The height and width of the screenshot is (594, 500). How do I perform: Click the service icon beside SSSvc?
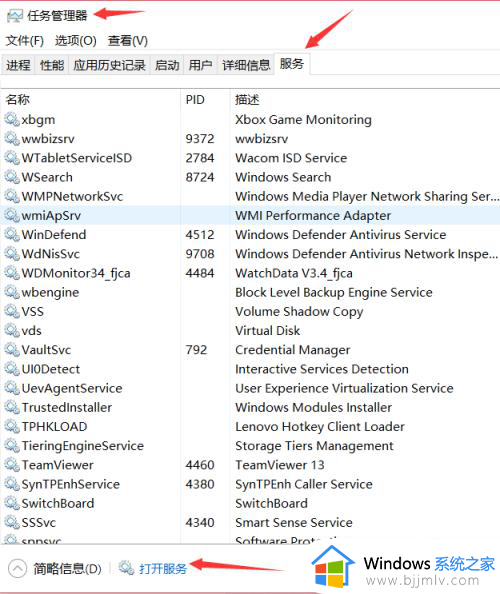[x=12, y=522]
